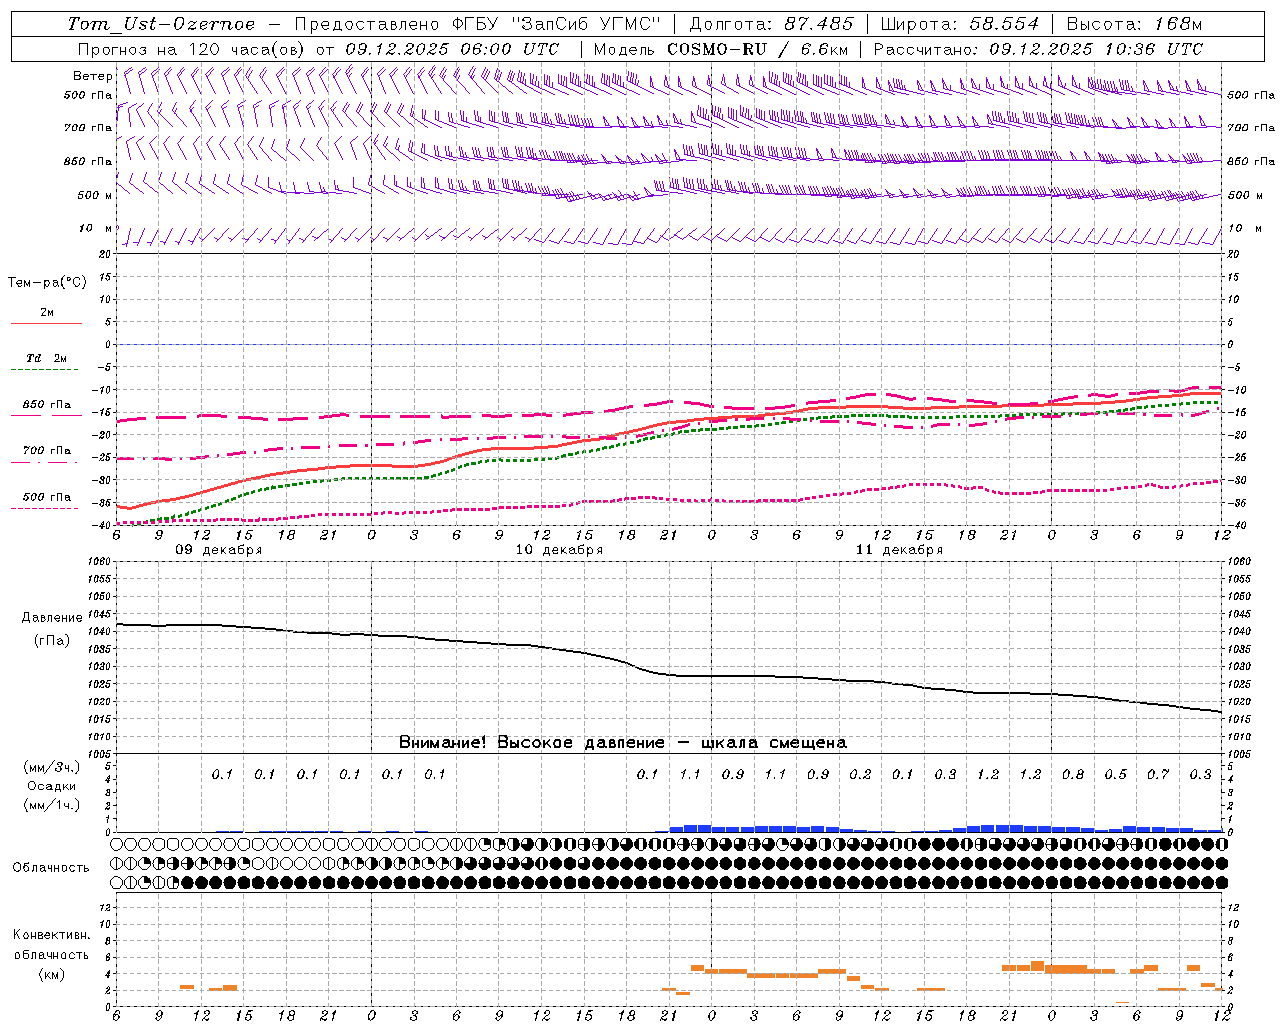The height and width of the screenshot is (1024, 1280).
Task: Click the "(км)" convective height unit label
Action: click(52, 974)
